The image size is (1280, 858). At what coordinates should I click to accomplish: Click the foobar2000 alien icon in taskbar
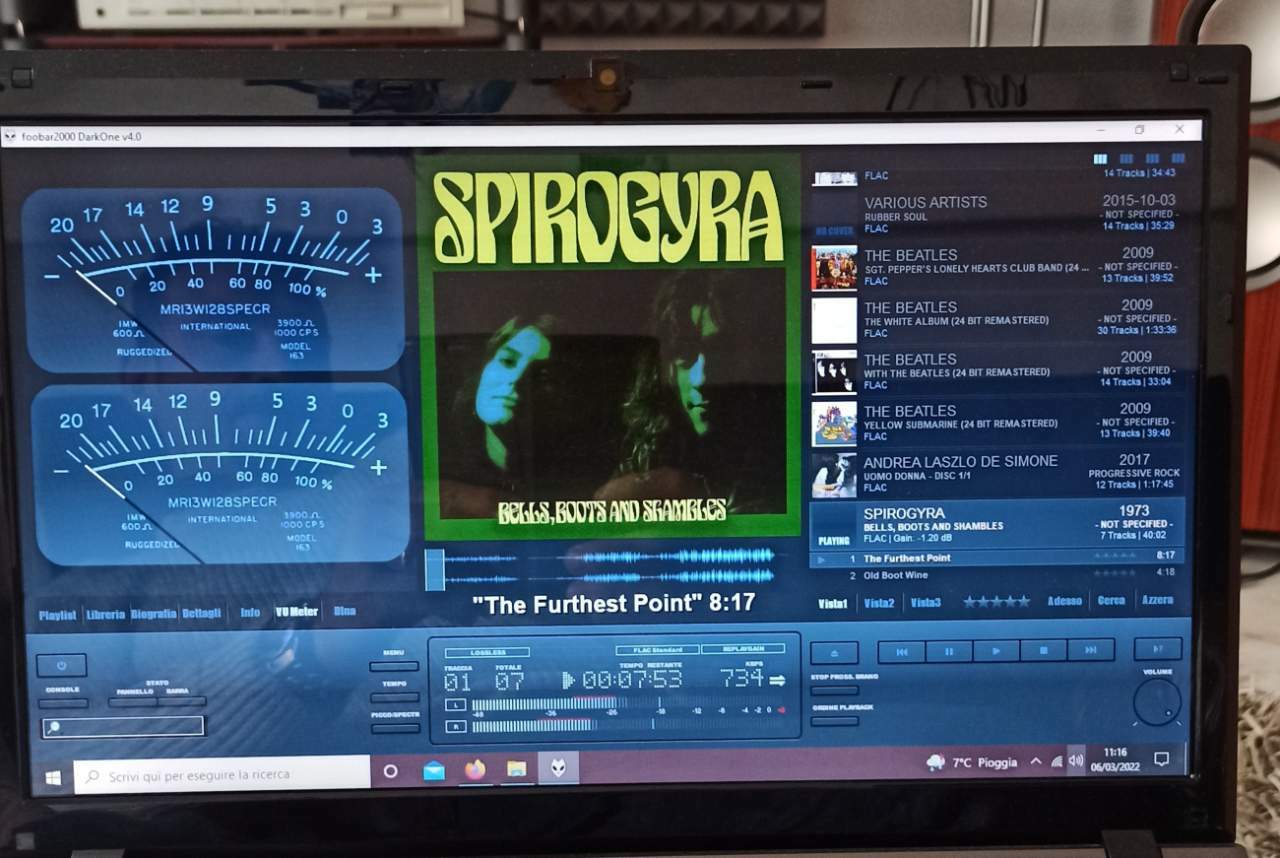pos(558,768)
